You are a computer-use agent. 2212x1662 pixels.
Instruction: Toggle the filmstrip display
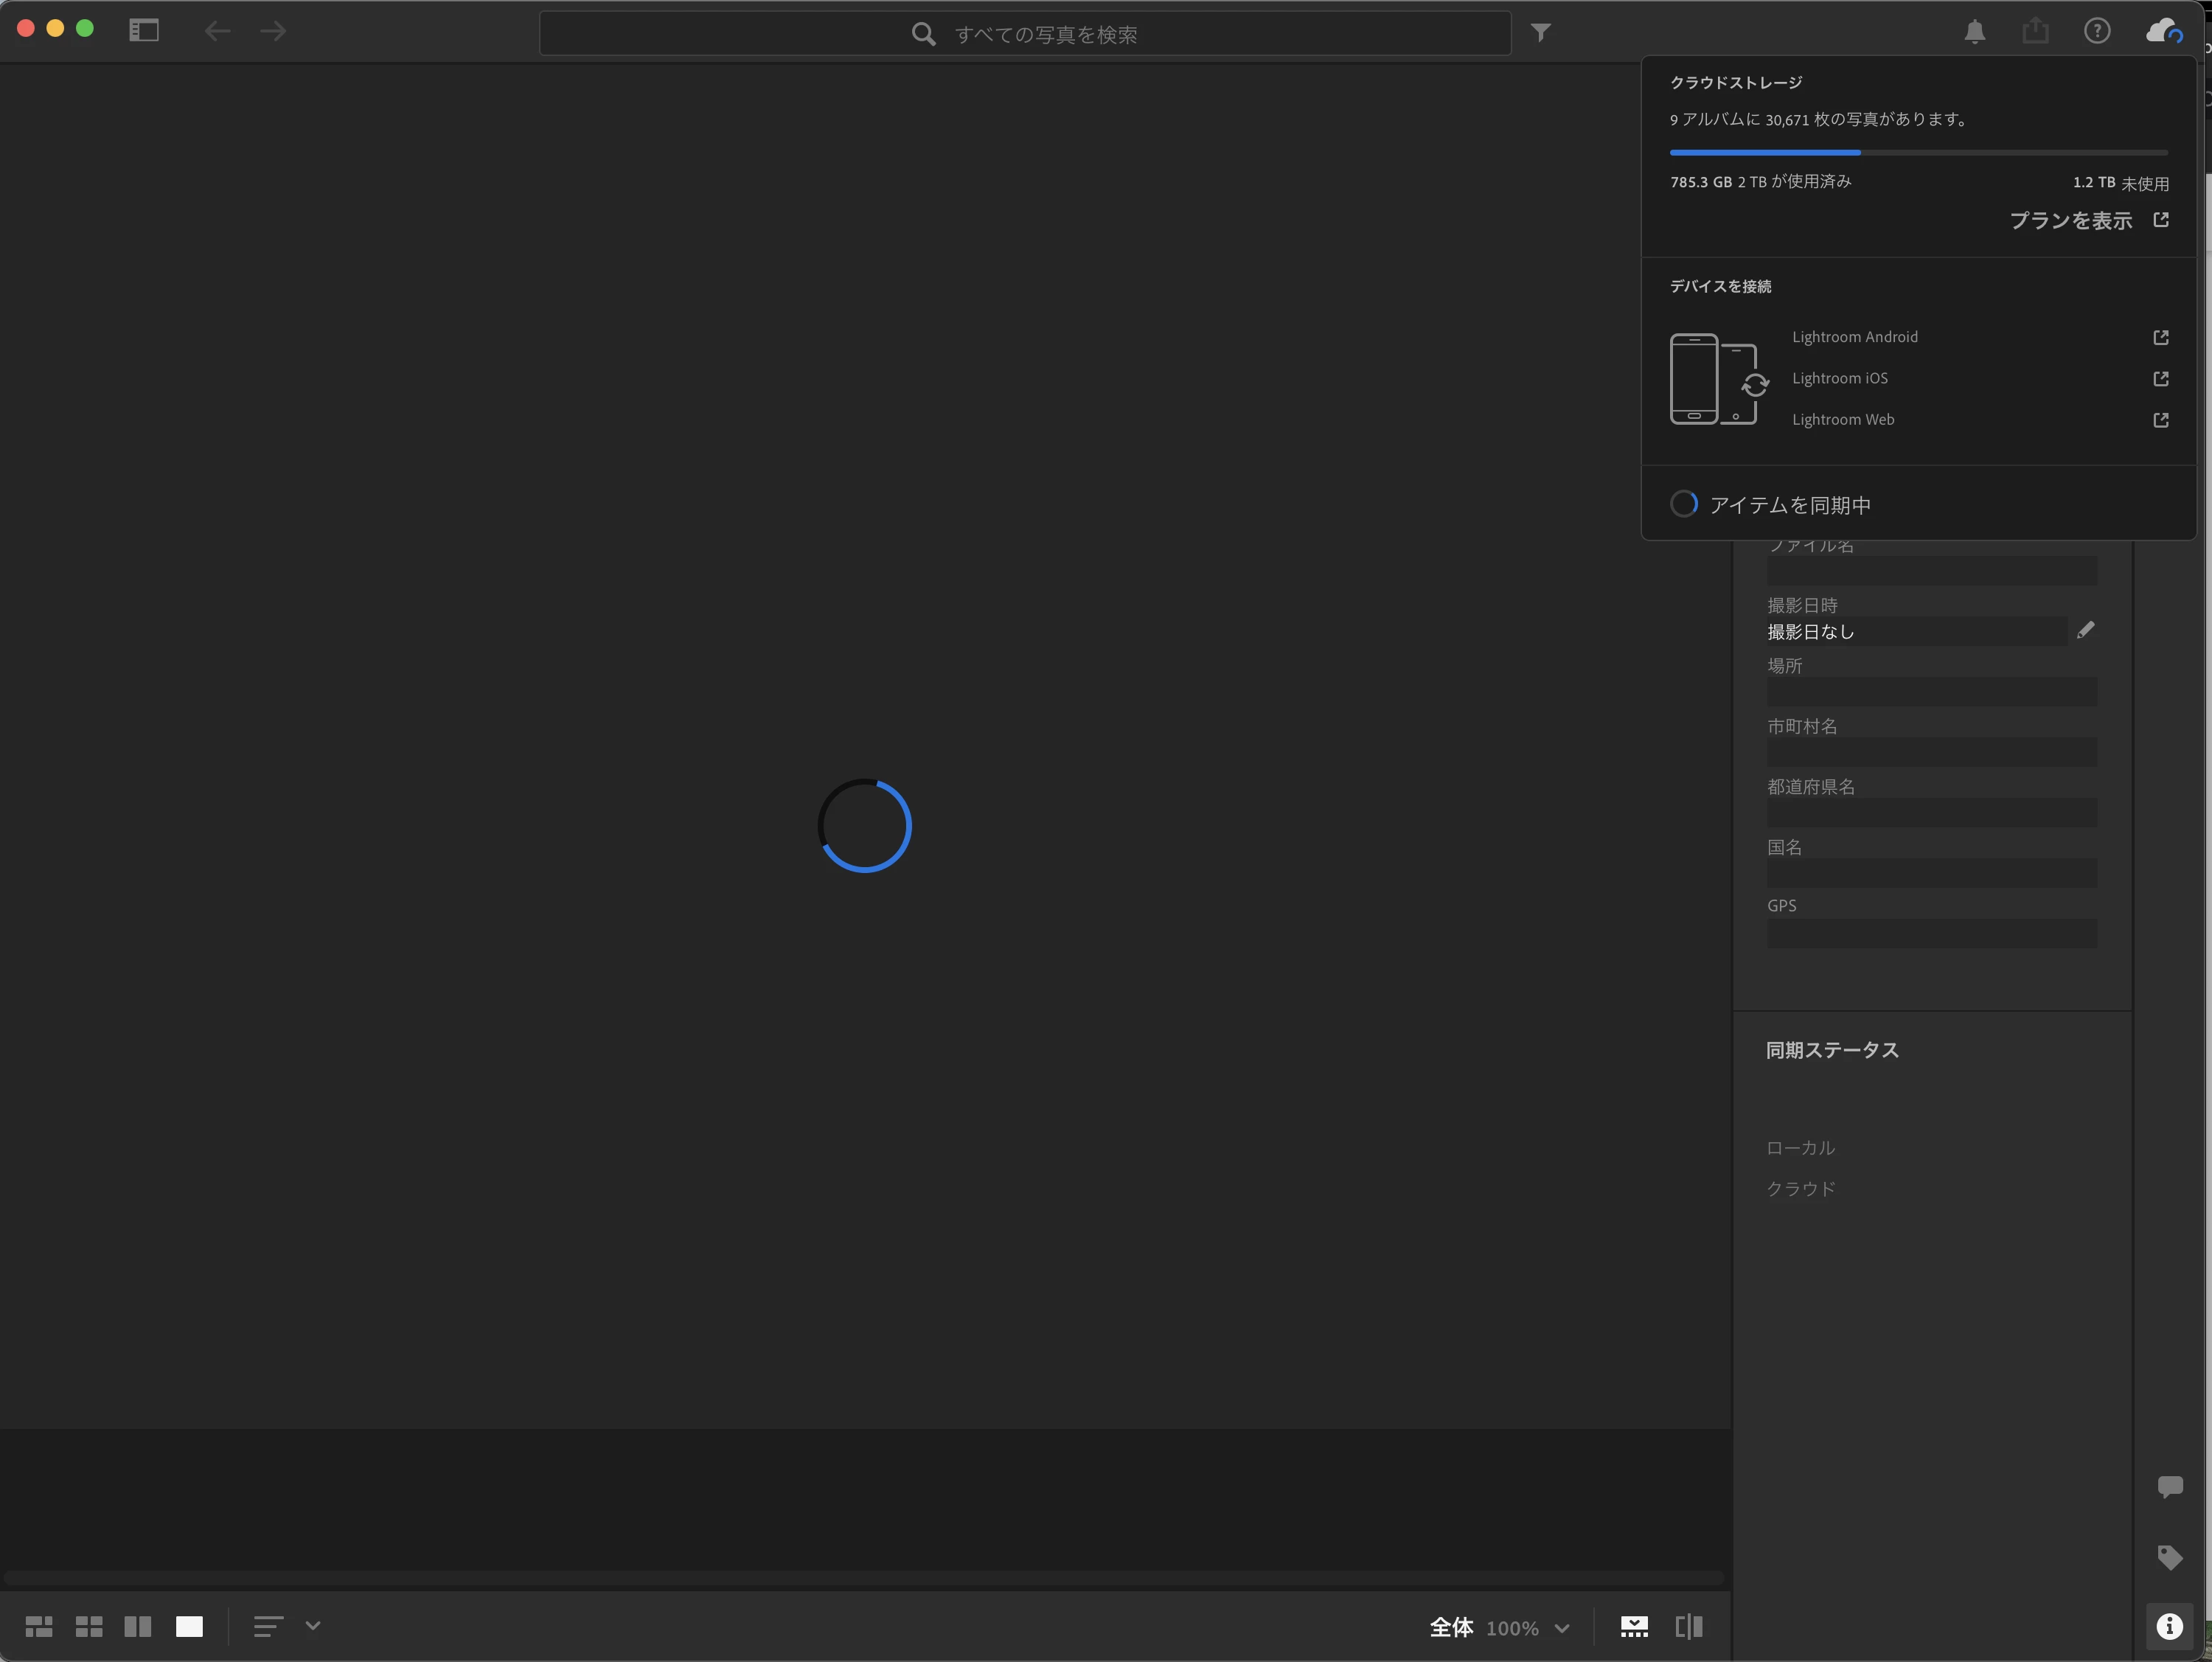[1634, 1627]
